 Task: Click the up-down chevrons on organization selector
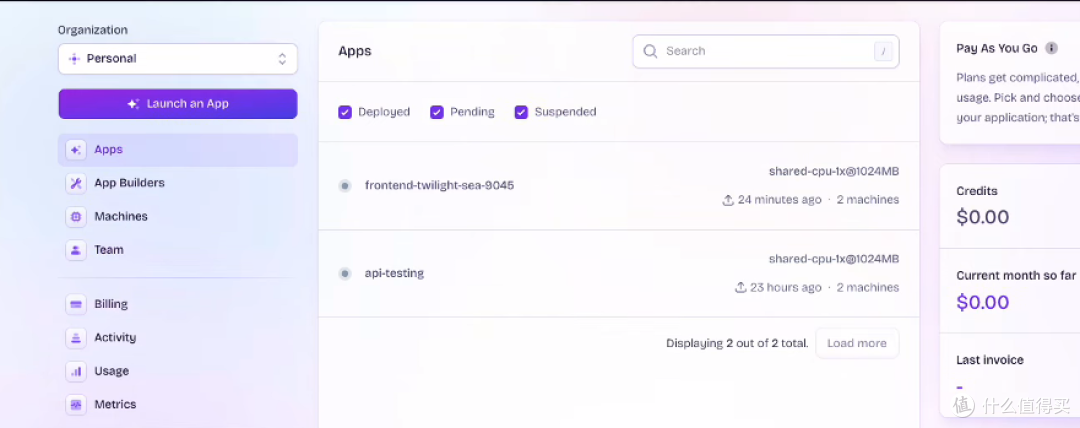click(282, 59)
